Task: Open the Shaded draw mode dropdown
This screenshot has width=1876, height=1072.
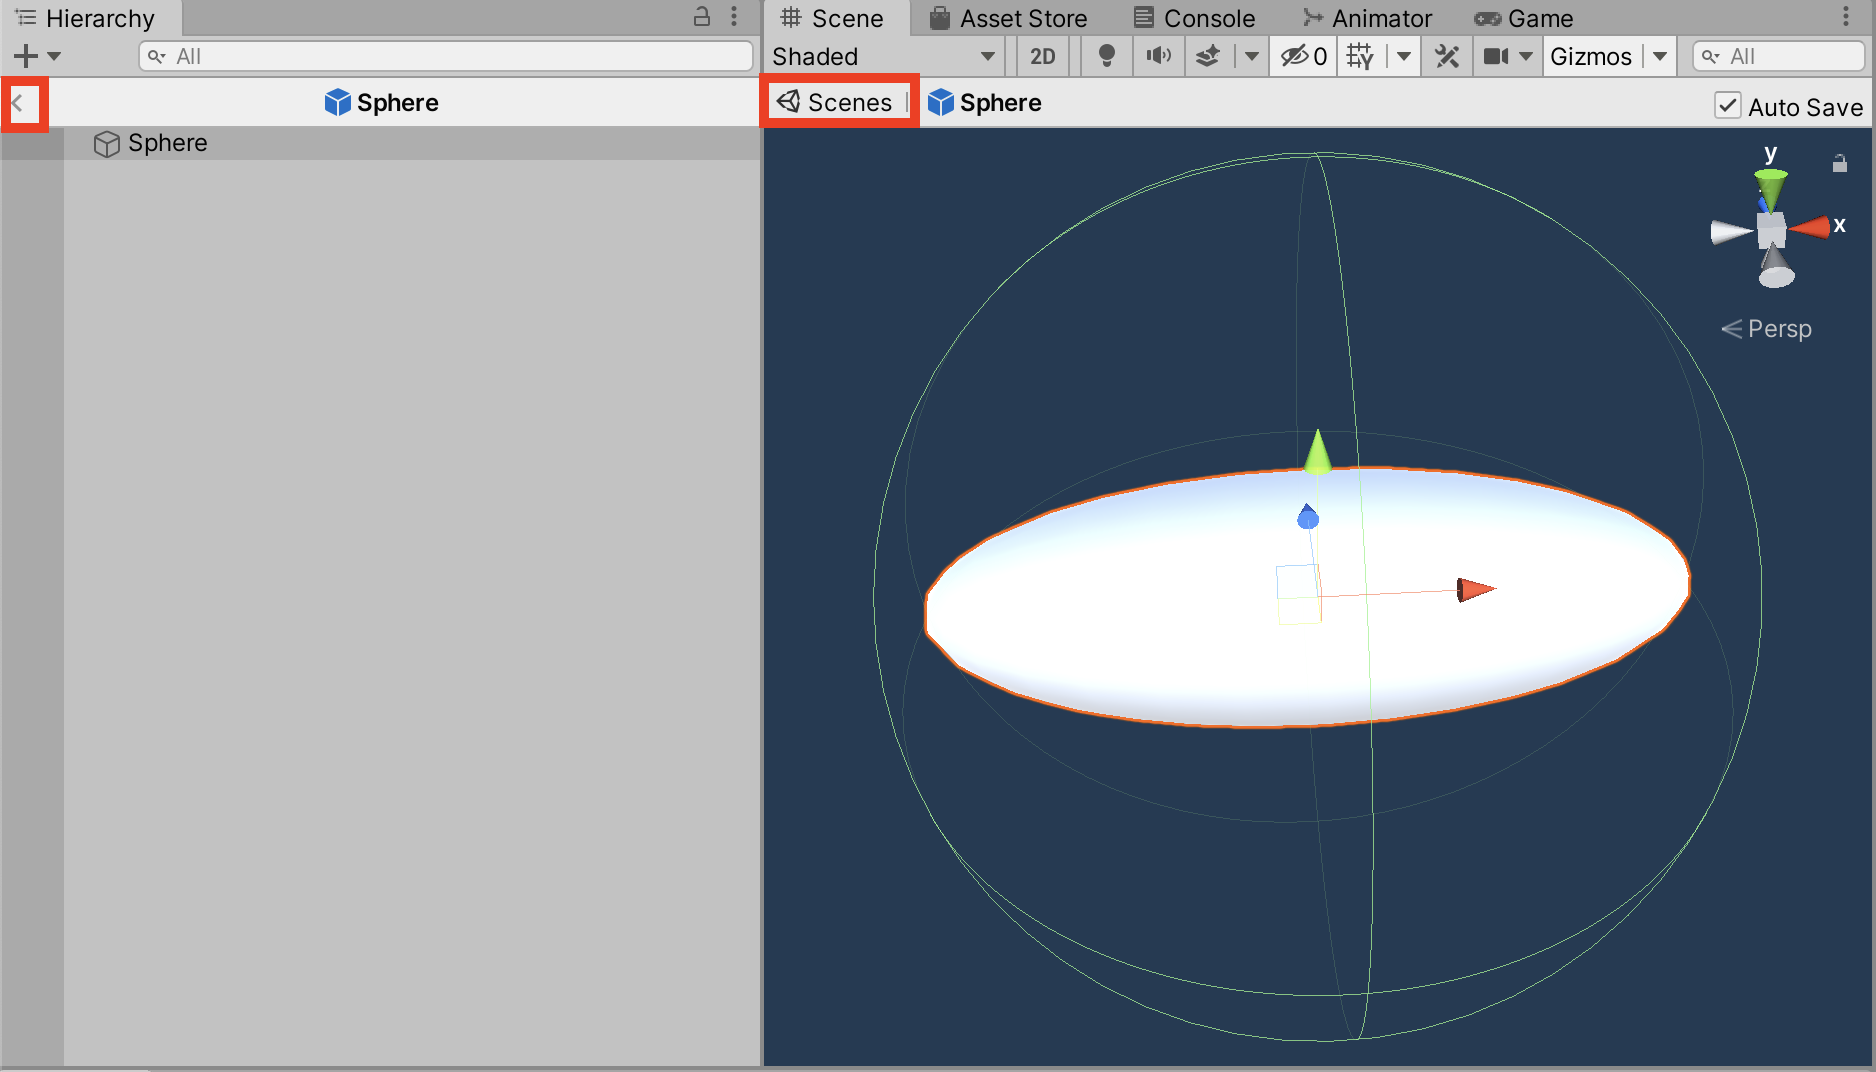Action: (x=884, y=56)
